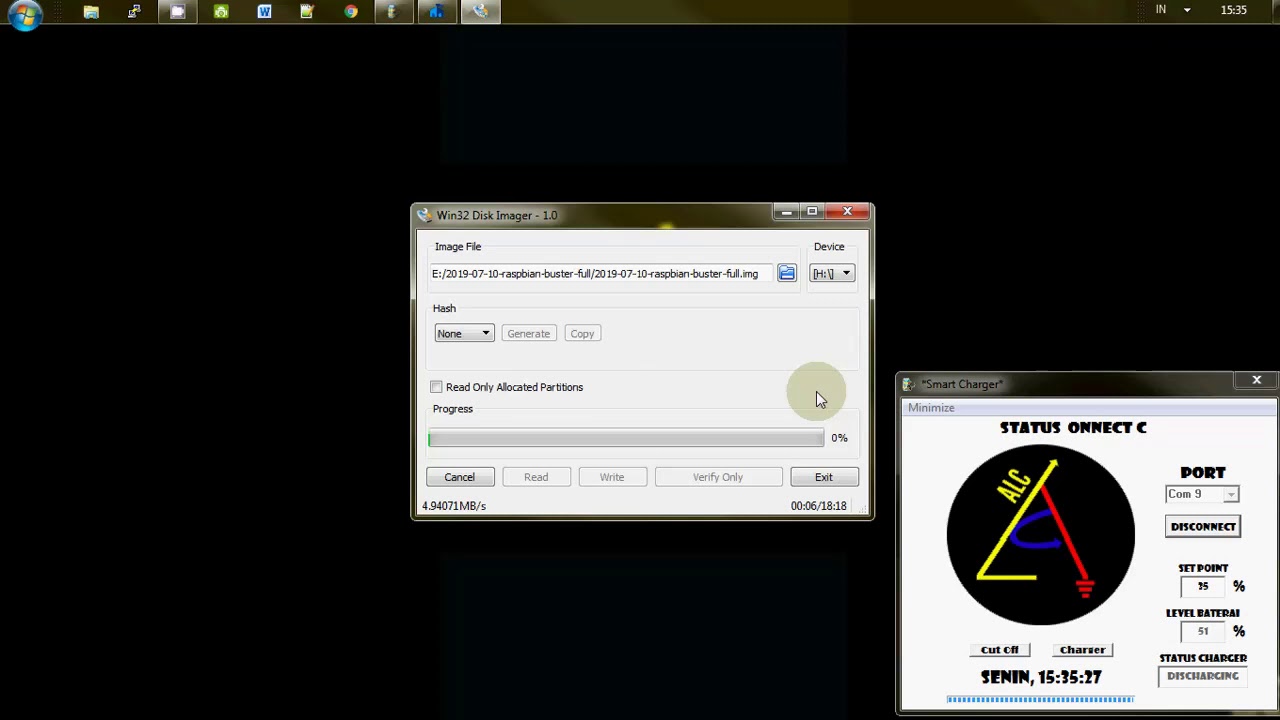The width and height of the screenshot is (1280, 720).
Task: Click the Cancel button in Disk Imager
Action: pyautogui.click(x=460, y=477)
